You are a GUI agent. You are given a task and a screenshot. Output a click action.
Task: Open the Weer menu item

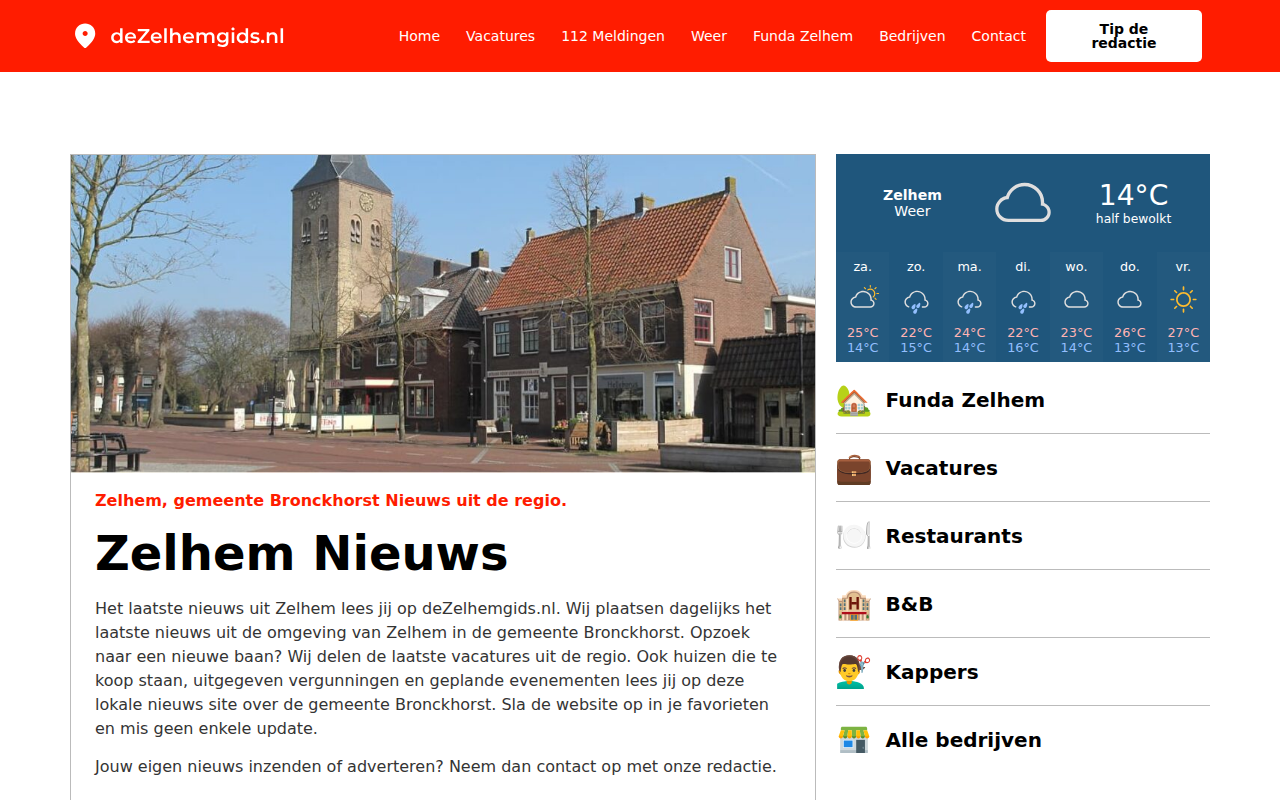coord(708,36)
